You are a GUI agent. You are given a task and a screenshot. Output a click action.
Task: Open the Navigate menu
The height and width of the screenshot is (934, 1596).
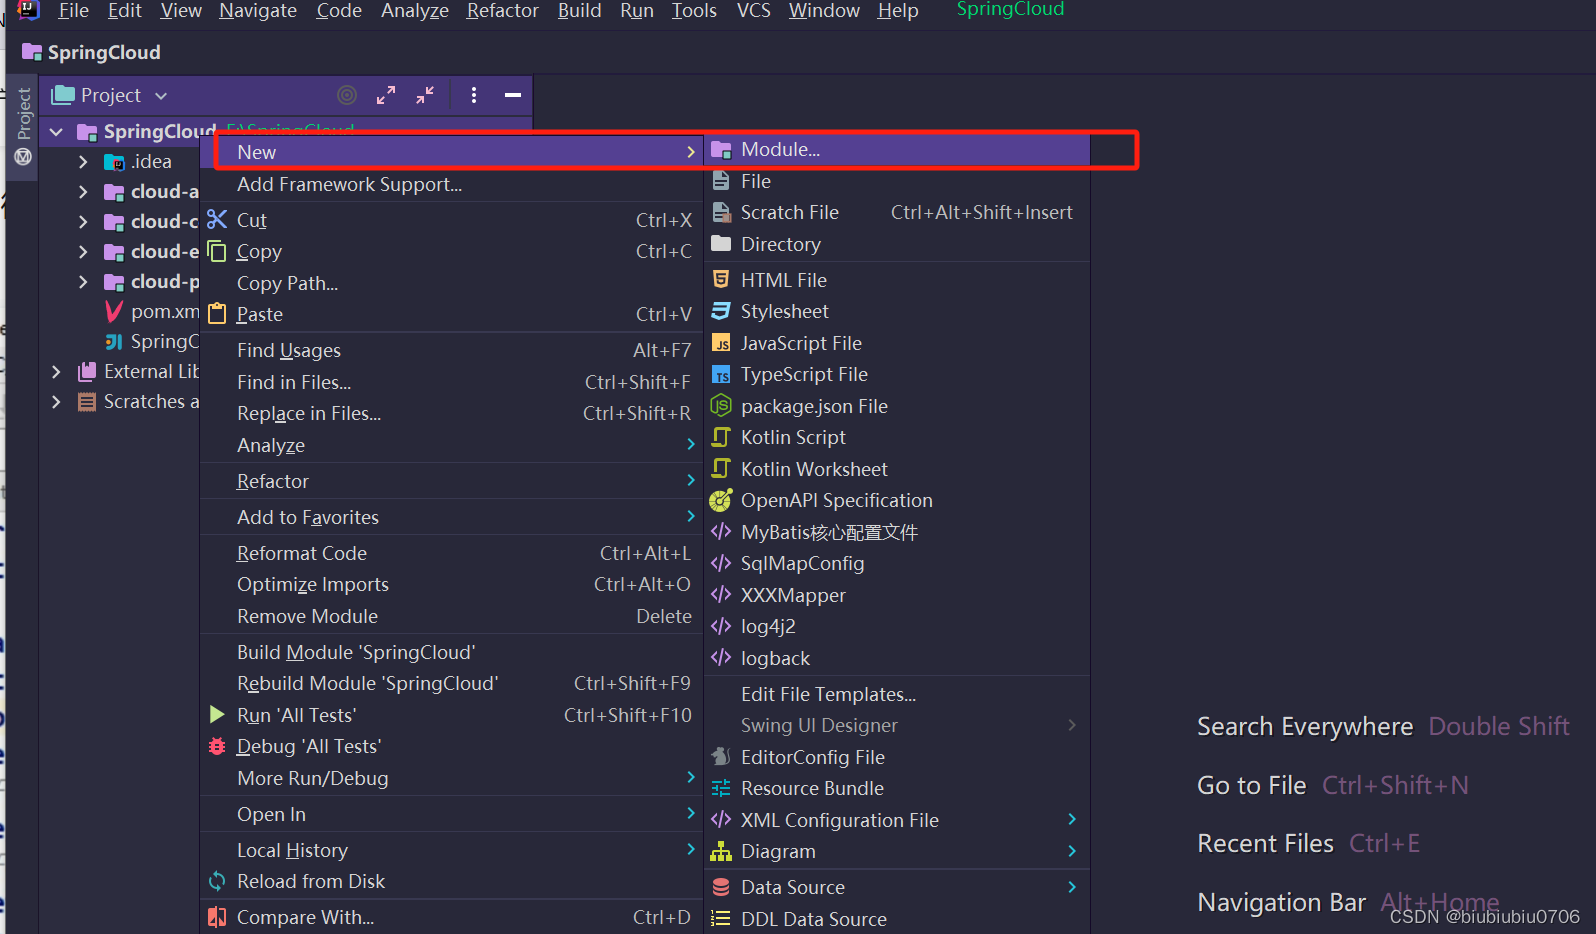(x=258, y=11)
